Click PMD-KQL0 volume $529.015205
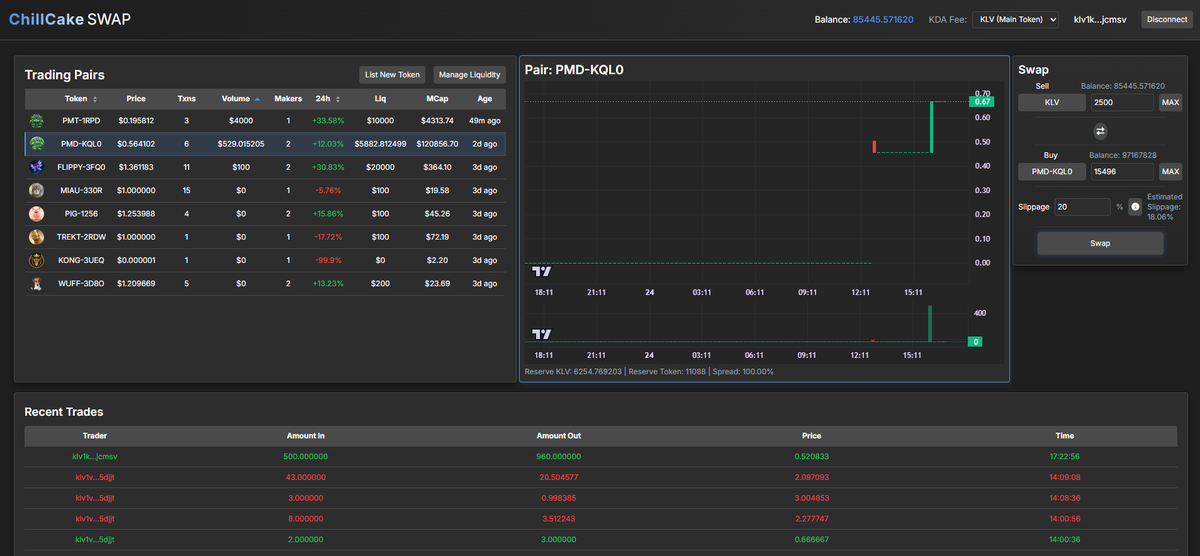 (x=240, y=144)
